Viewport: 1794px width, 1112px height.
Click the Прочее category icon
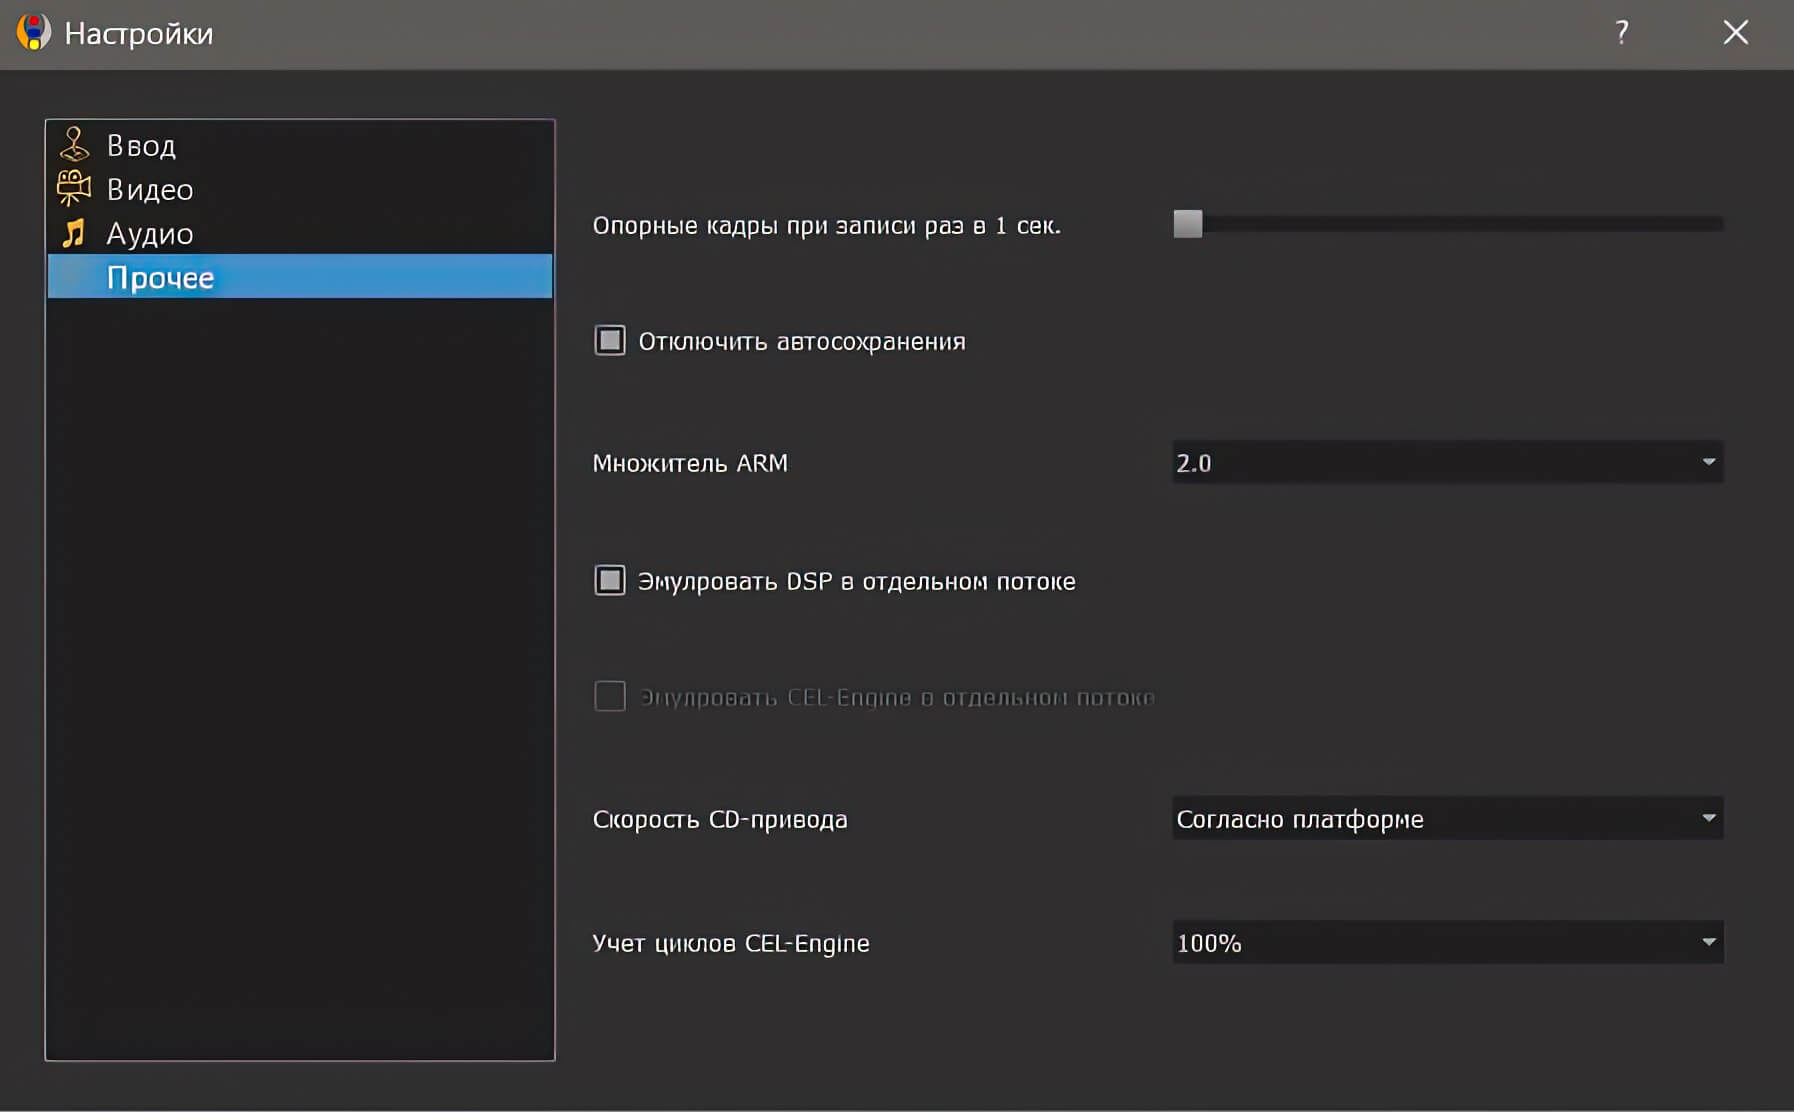click(72, 277)
